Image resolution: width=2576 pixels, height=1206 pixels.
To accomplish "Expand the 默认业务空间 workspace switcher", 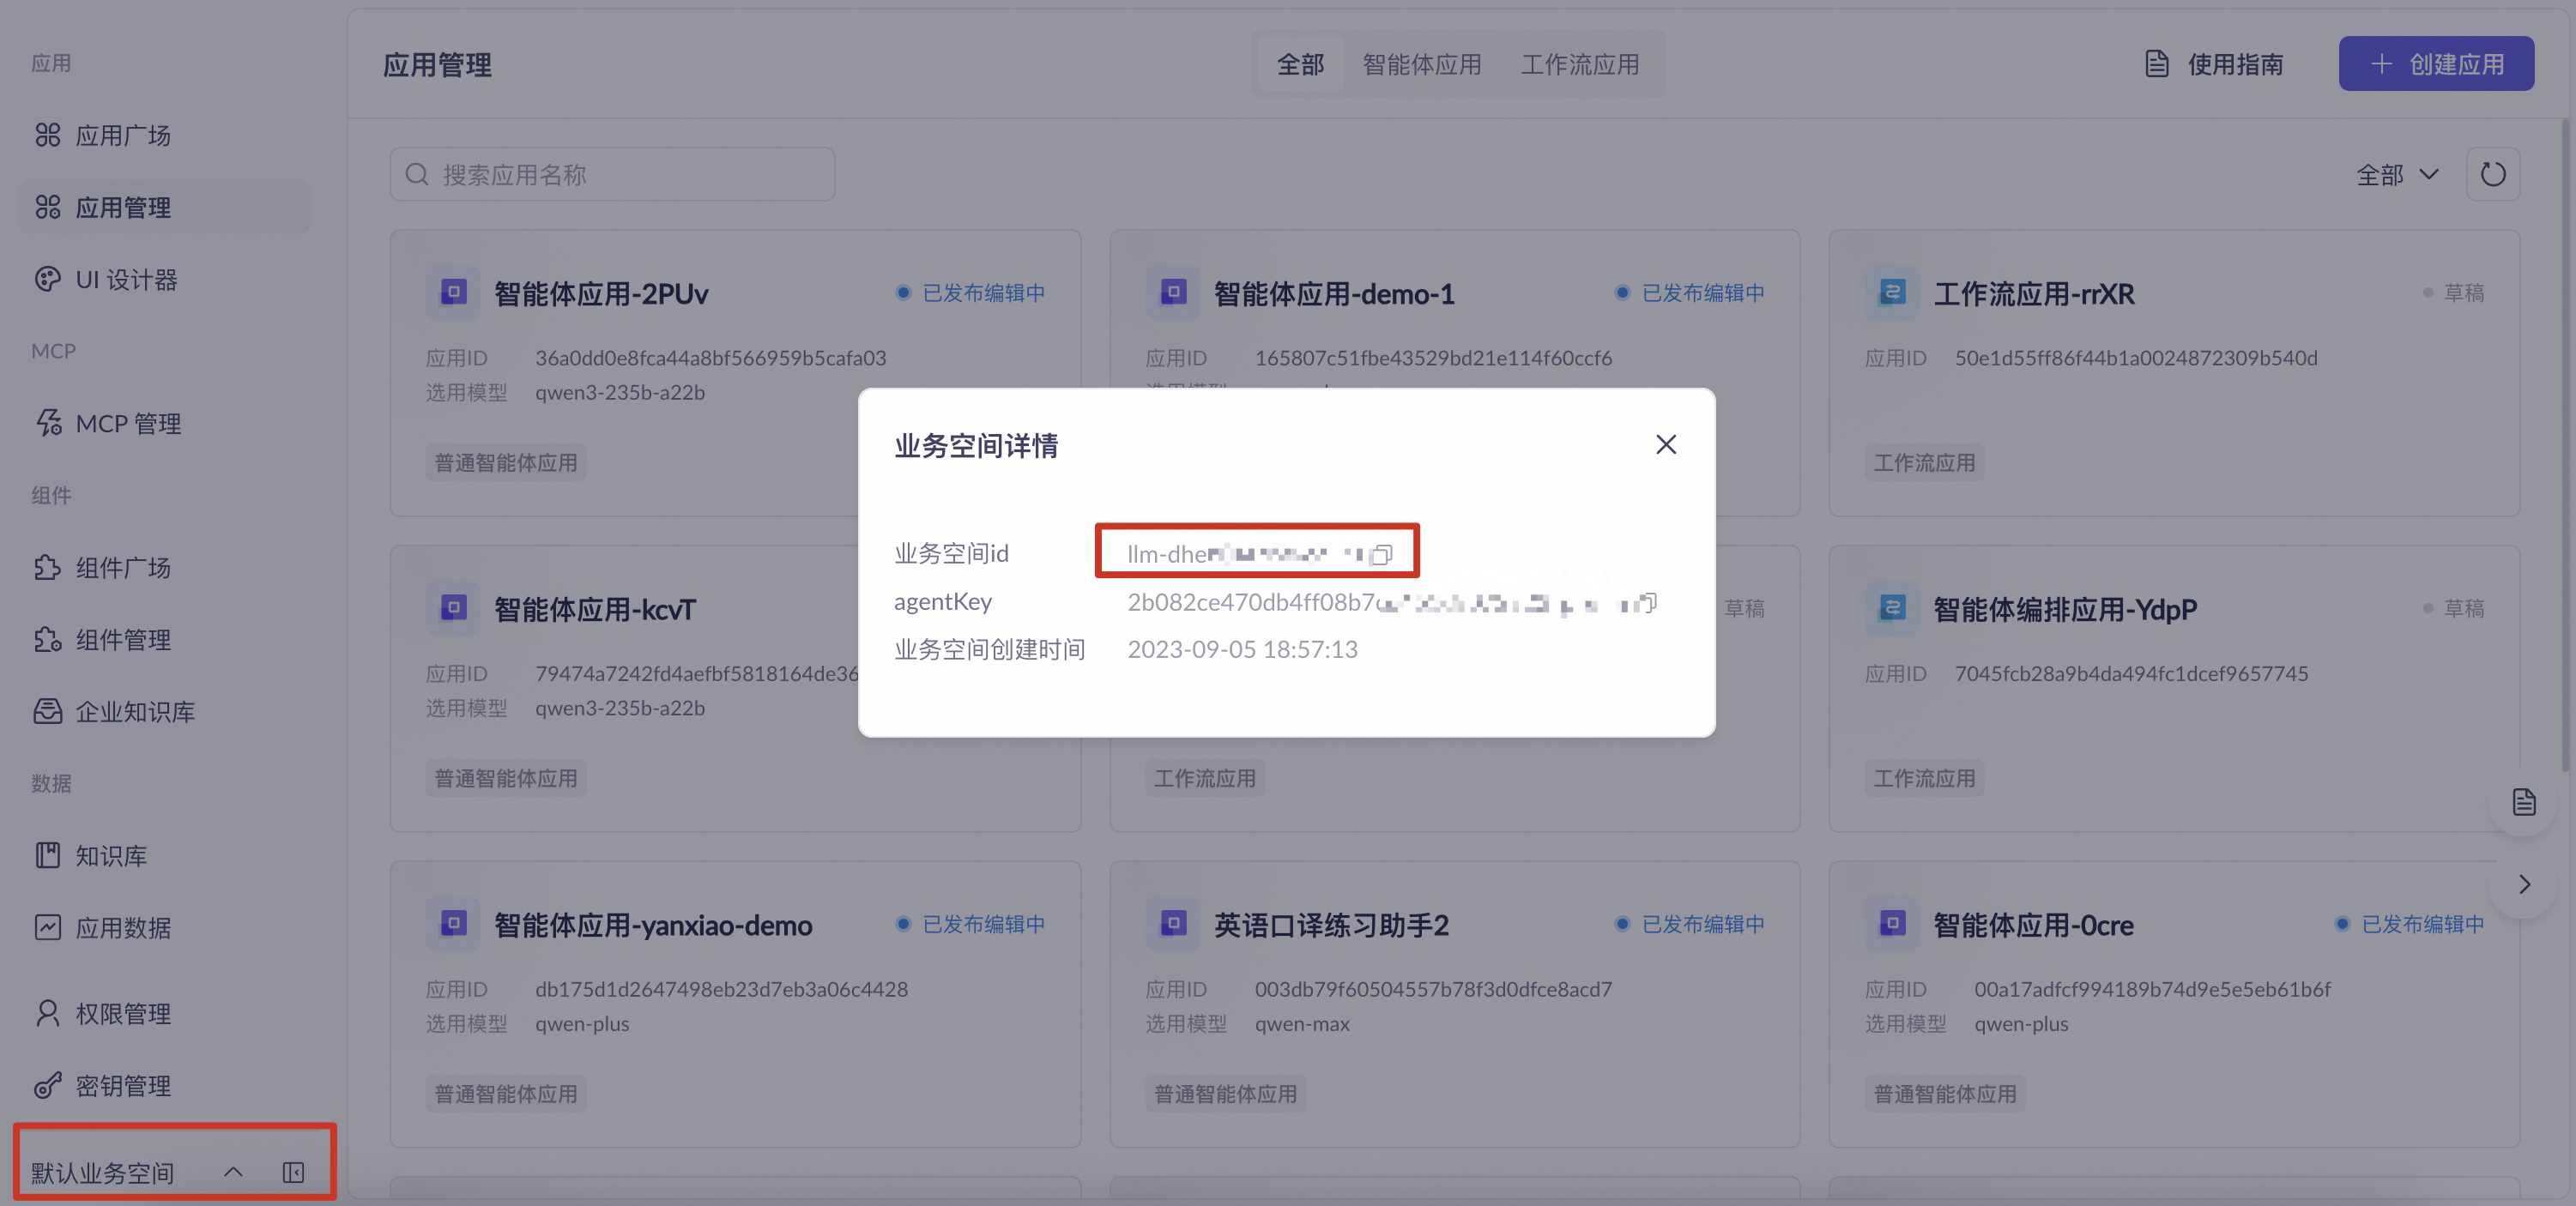I will coord(232,1172).
